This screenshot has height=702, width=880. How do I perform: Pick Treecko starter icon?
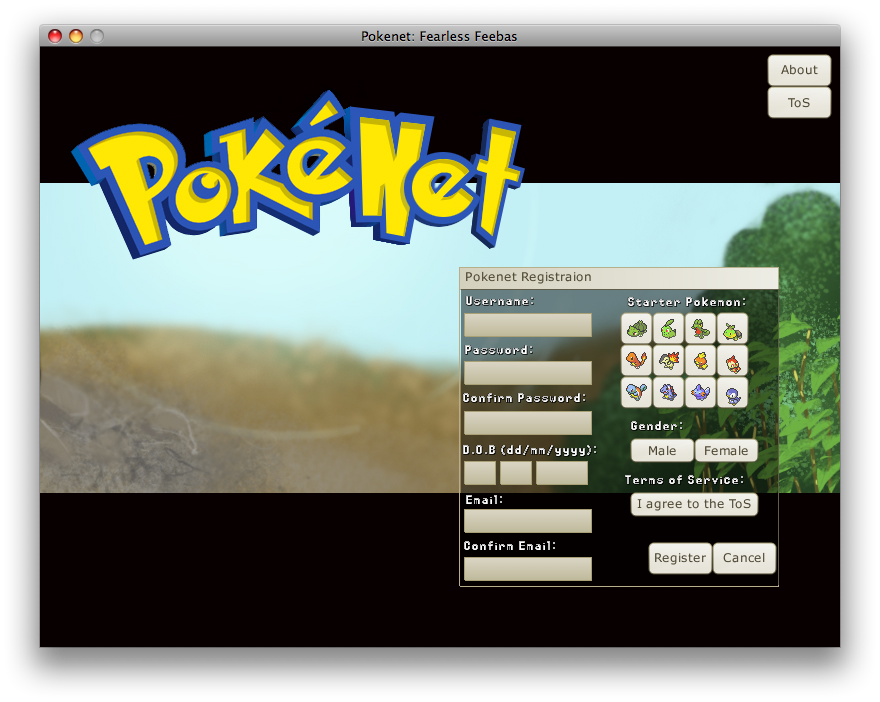click(700, 328)
